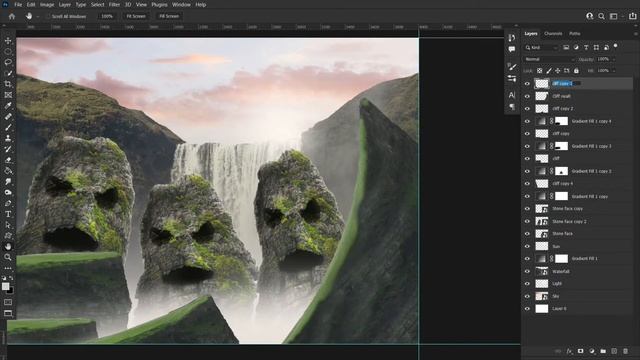Open the Filter menu

coord(114,4)
